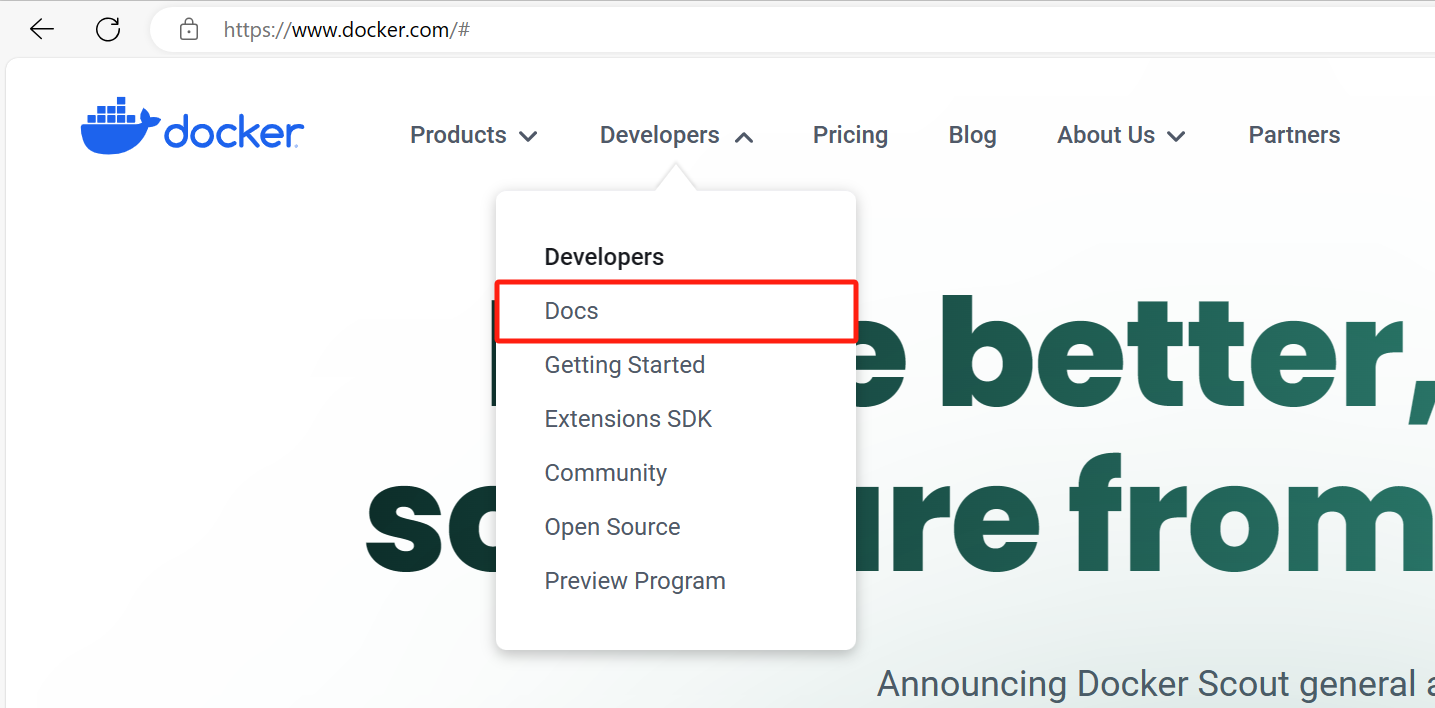Viewport: 1435px width, 708px height.
Task: Click the lock site-info icon in the address bar
Action: [189, 30]
